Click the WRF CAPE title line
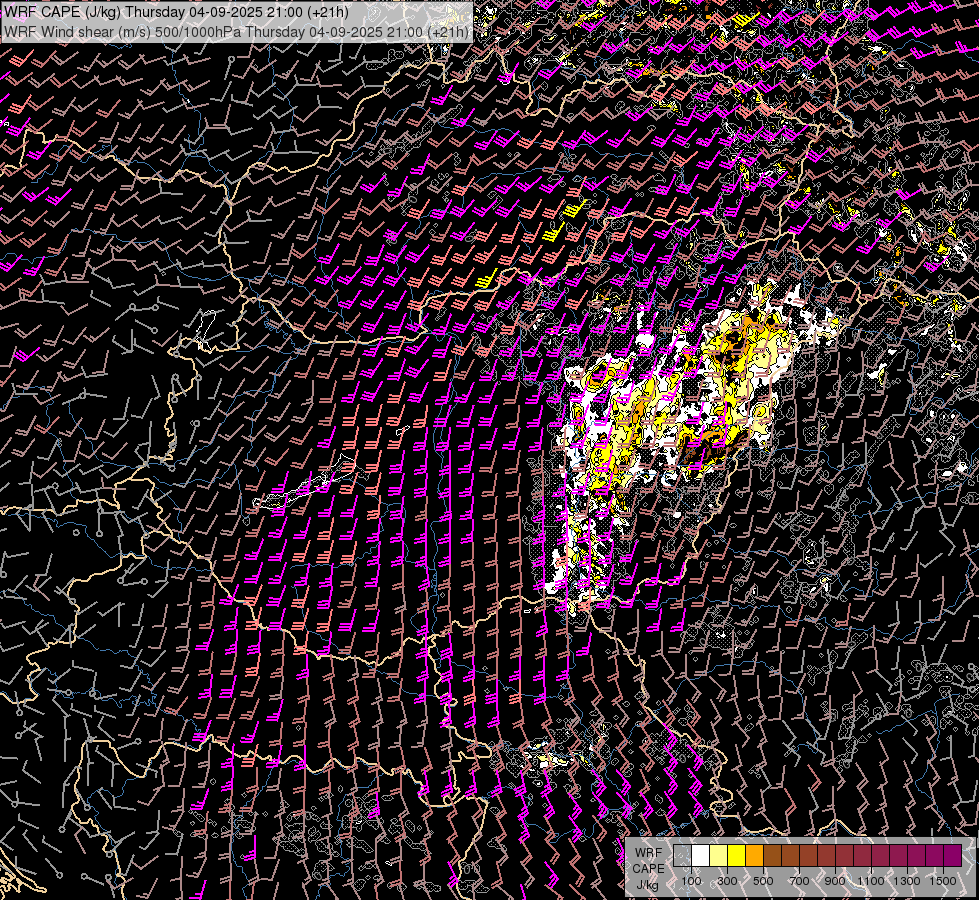The width and height of the screenshot is (979, 900). 177,12
